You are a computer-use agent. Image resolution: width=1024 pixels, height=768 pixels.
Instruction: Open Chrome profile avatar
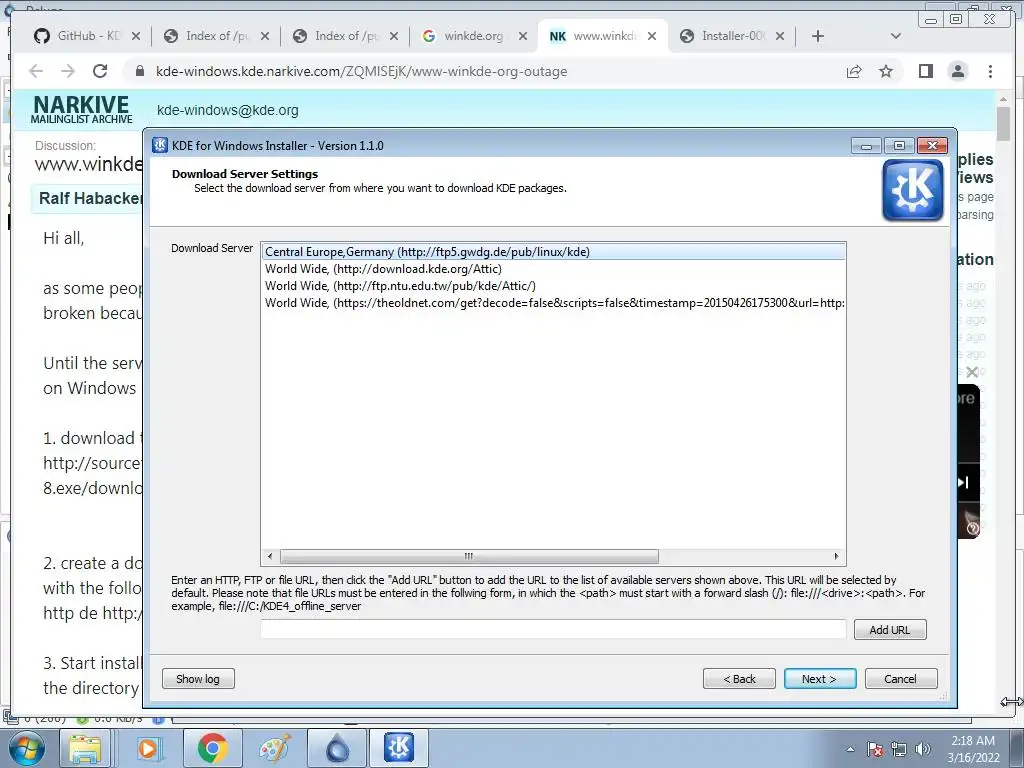point(958,71)
